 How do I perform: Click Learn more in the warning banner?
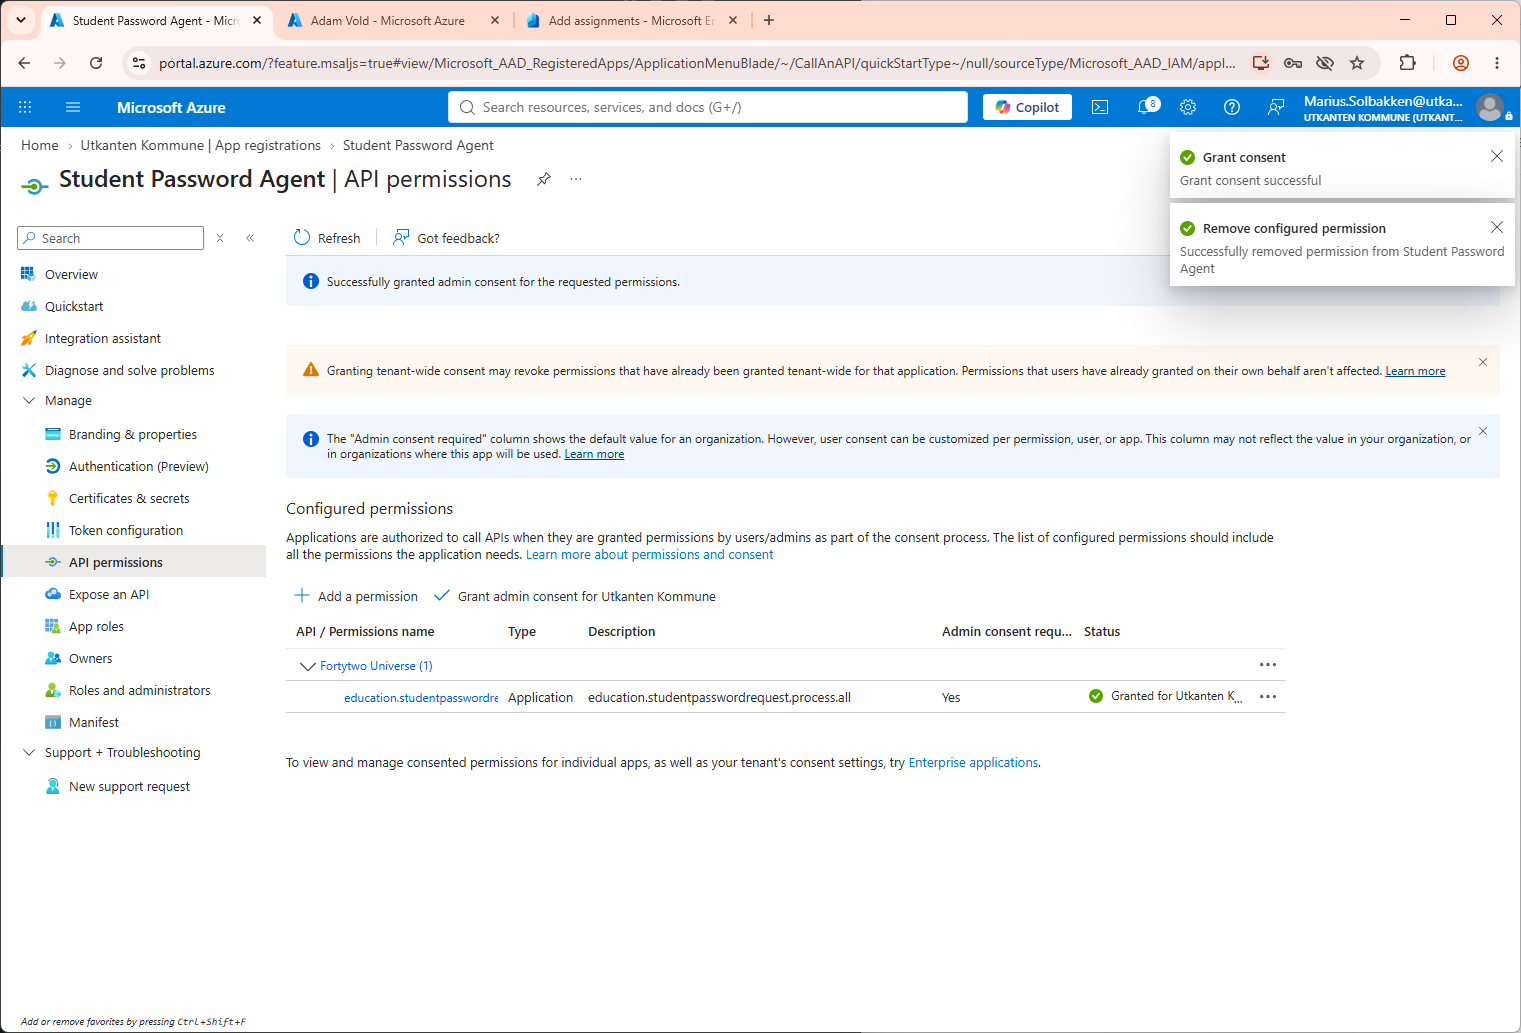coord(1415,371)
